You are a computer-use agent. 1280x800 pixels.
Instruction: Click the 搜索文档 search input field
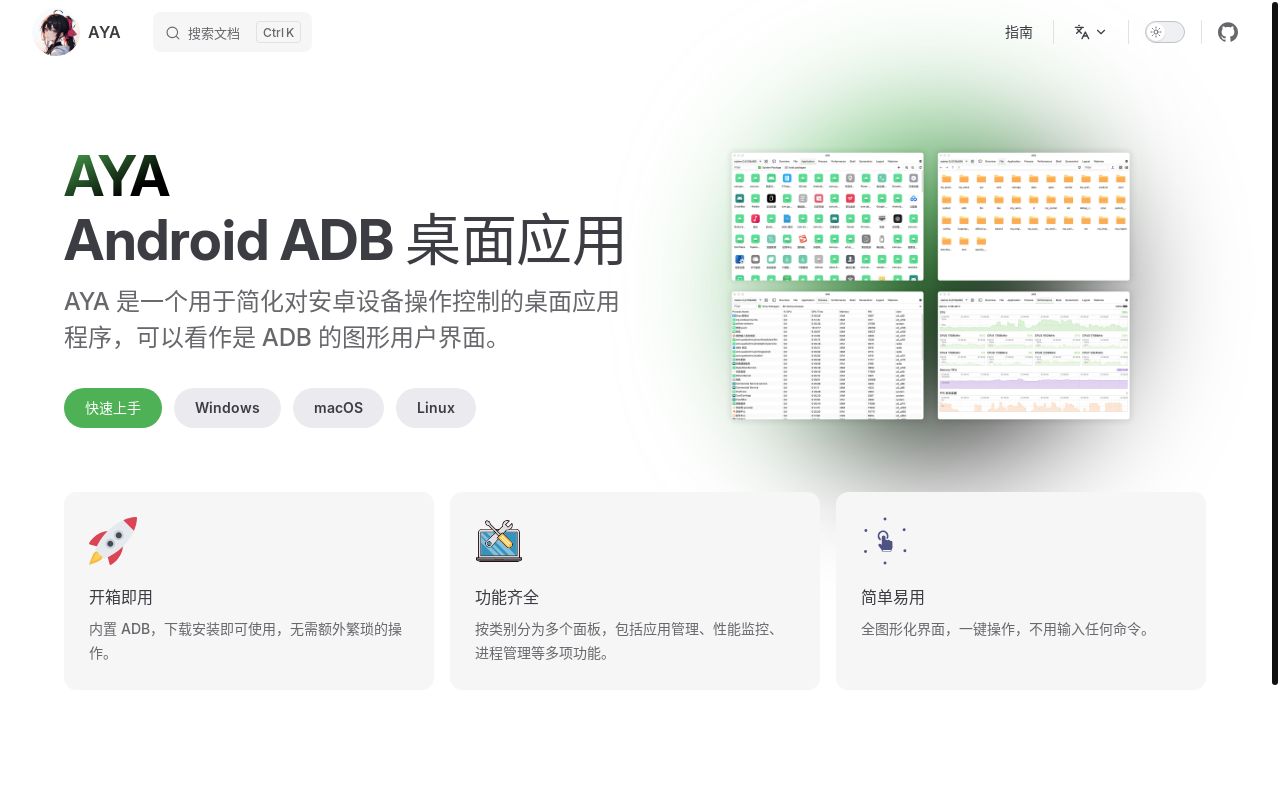(215, 32)
